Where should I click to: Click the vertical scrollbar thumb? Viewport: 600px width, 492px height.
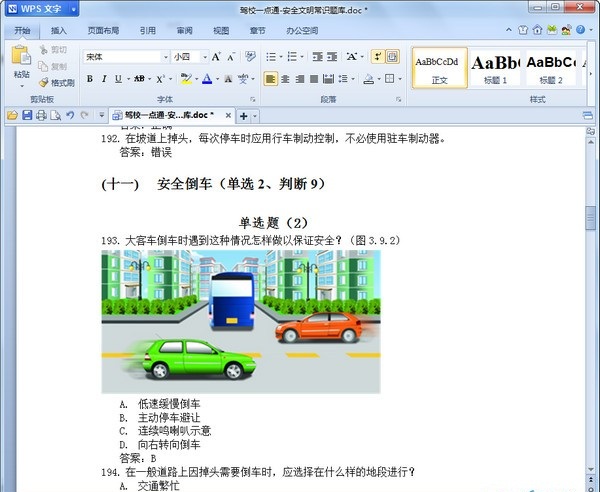591,218
